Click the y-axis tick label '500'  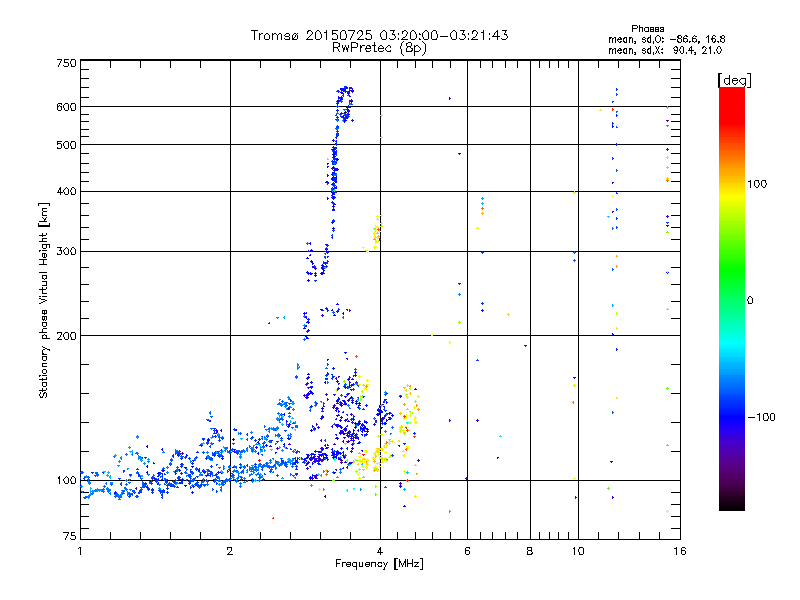tap(66, 145)
